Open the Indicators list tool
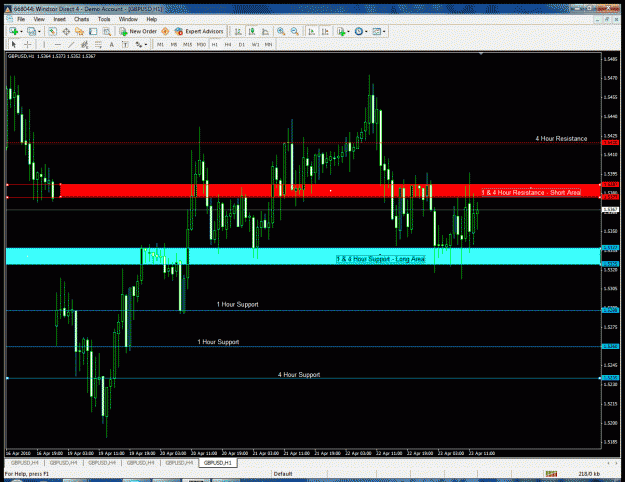 click(341, 31)
